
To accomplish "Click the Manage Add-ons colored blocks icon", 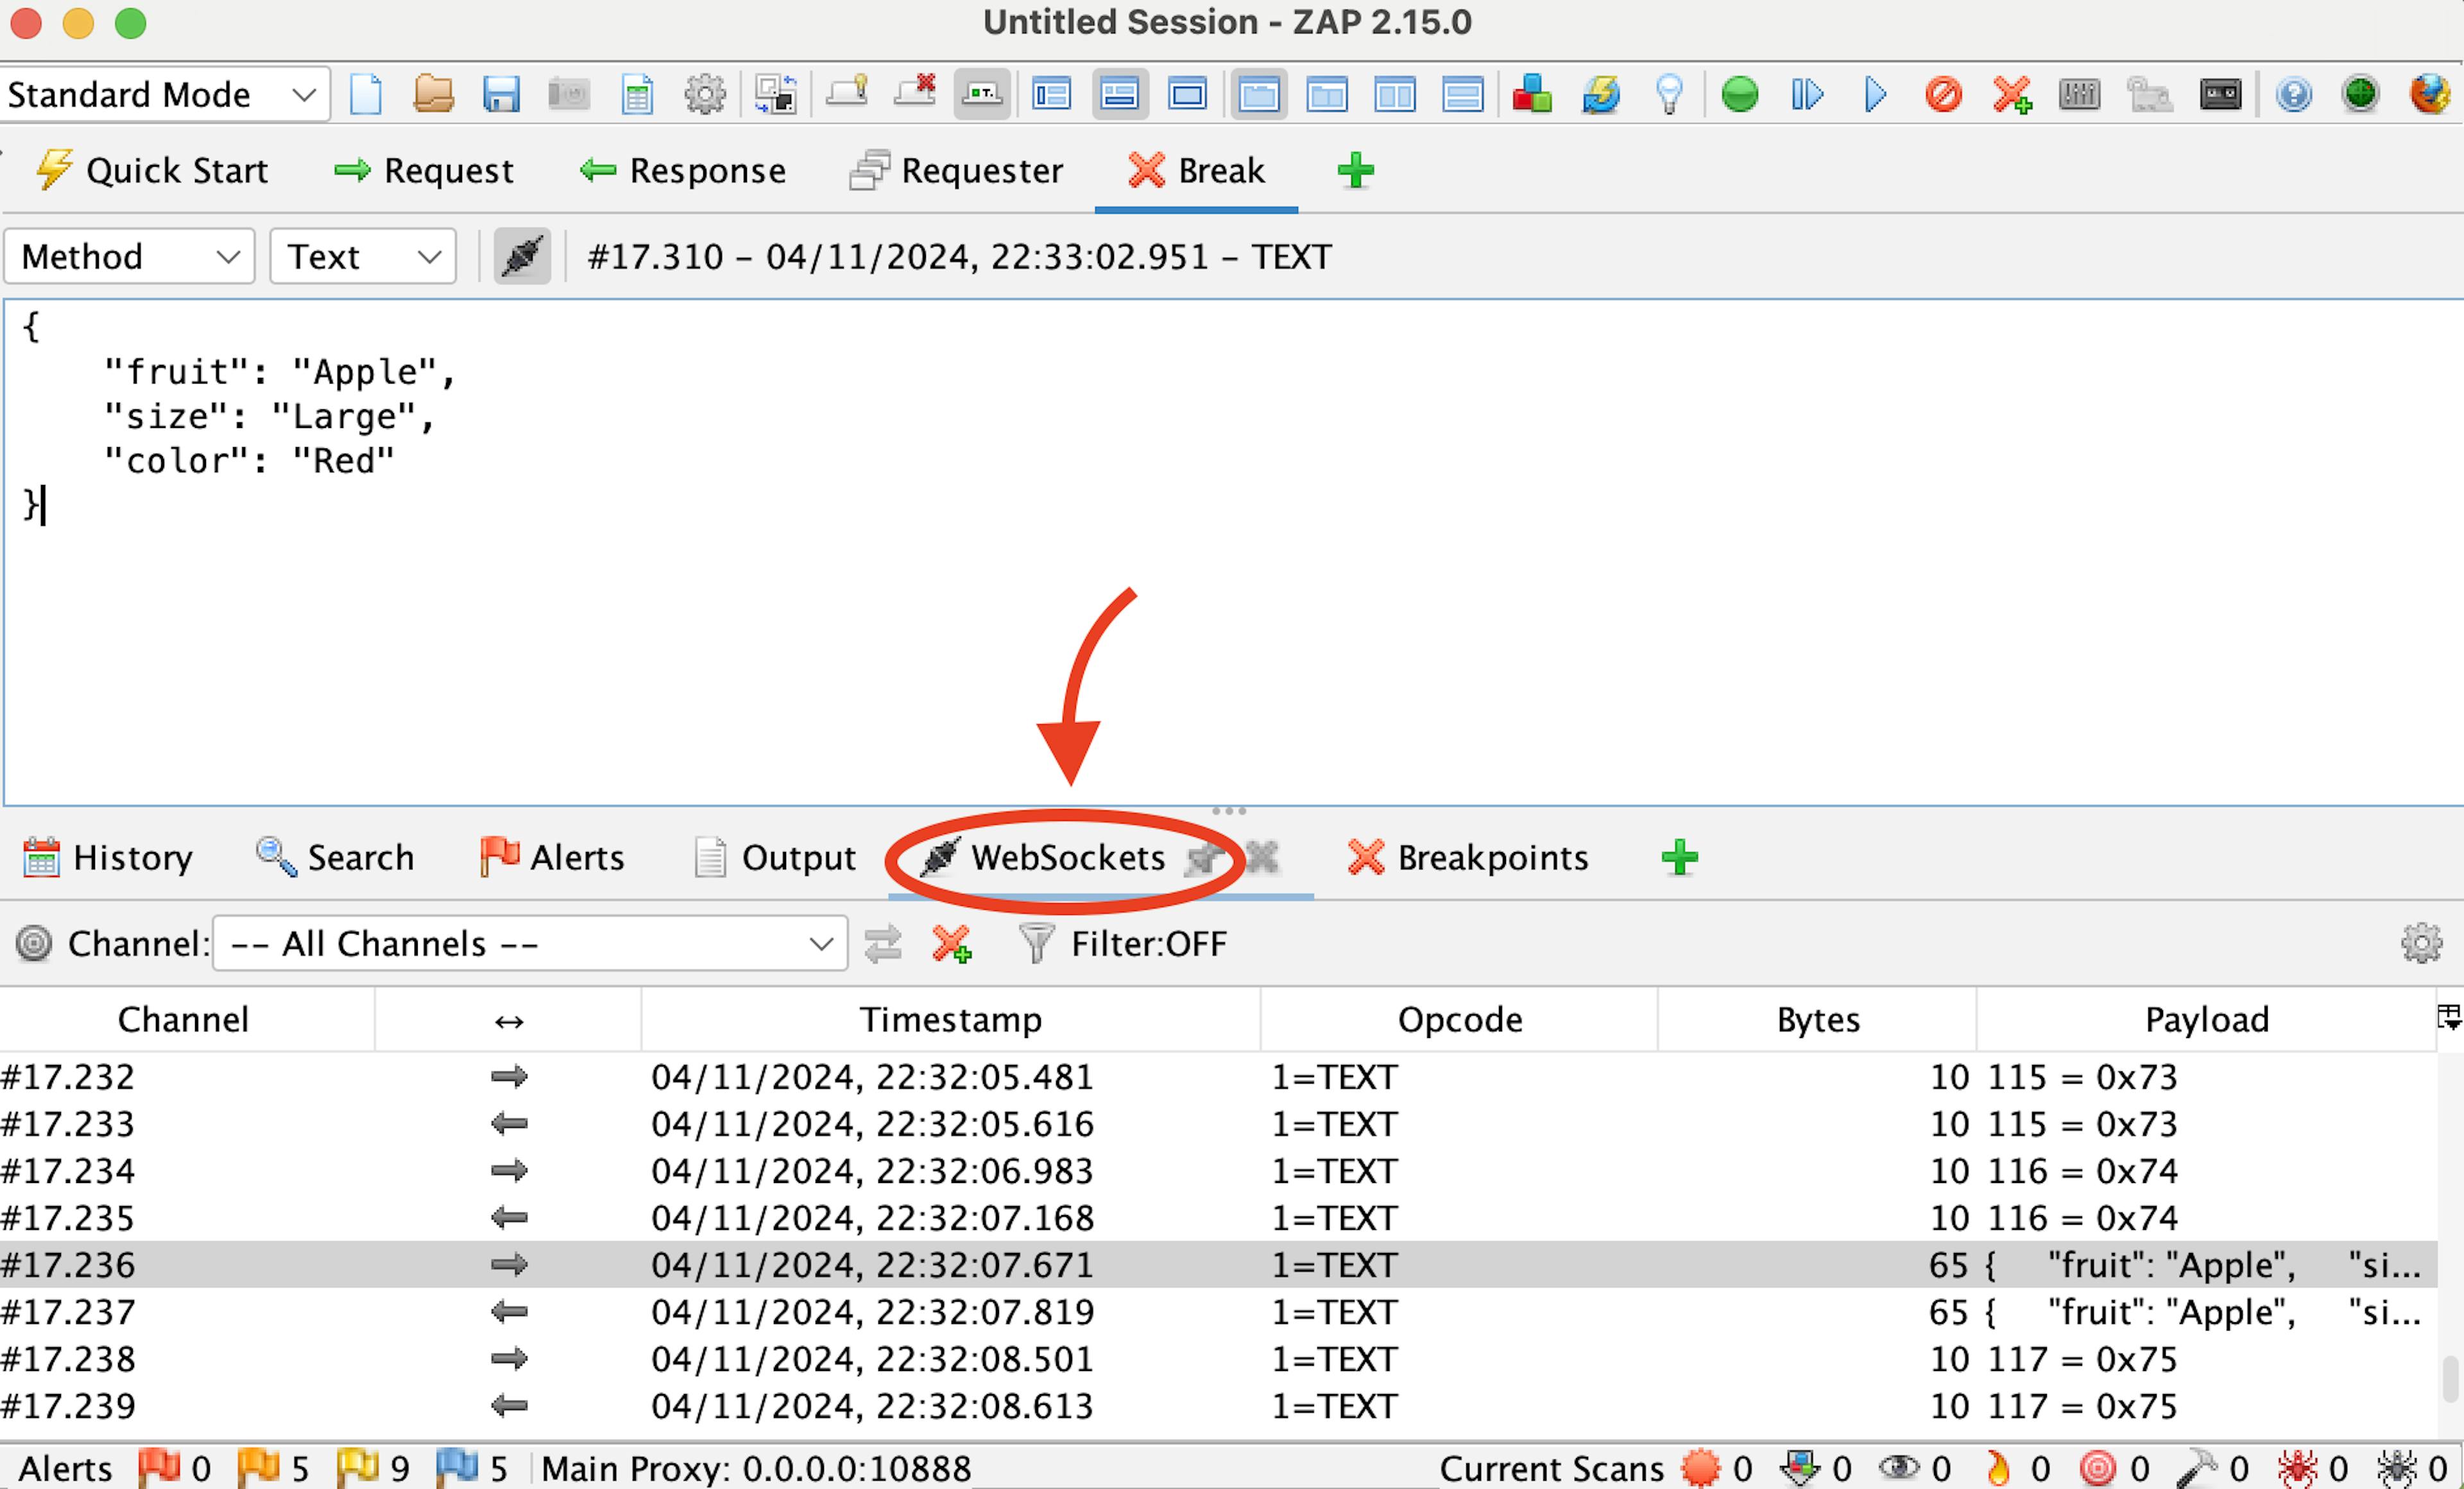I will [1531, 95].
